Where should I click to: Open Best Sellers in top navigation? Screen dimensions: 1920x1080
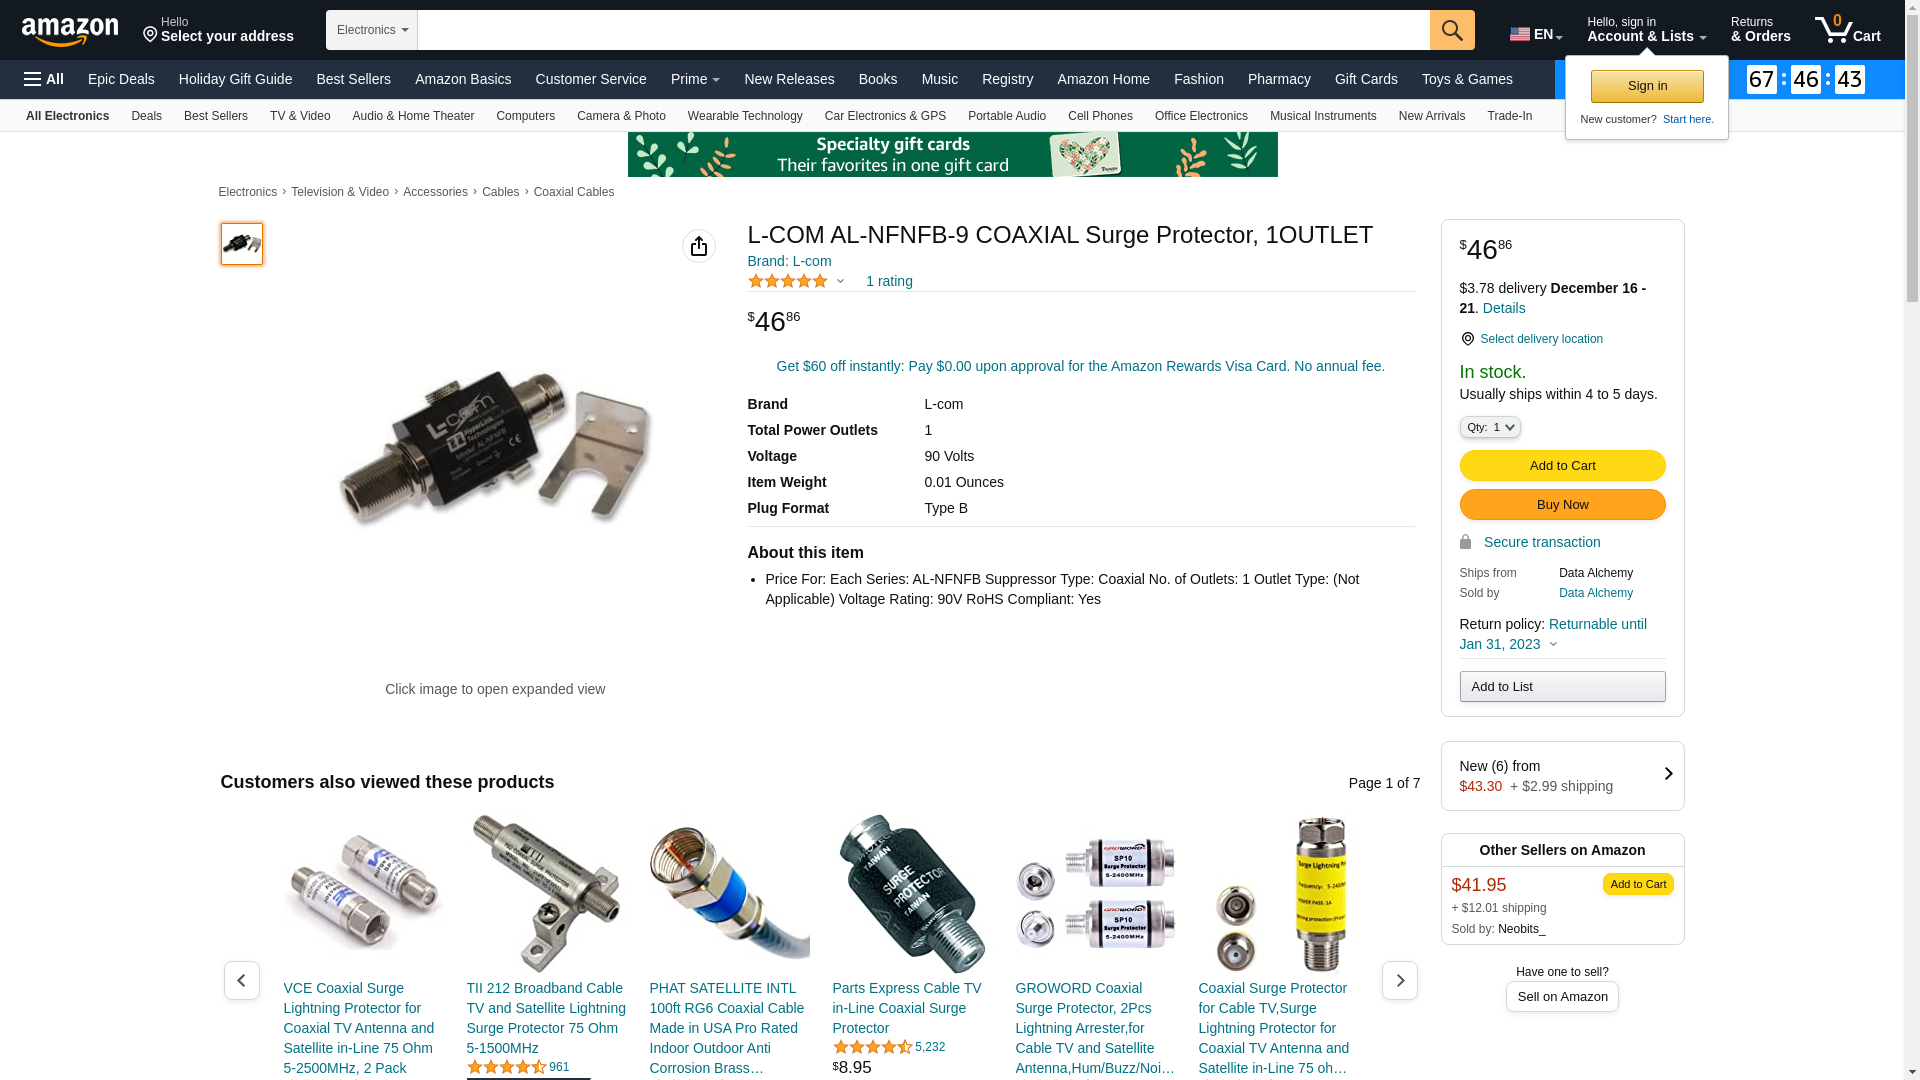pyautogui.click(x=353, y=79)
